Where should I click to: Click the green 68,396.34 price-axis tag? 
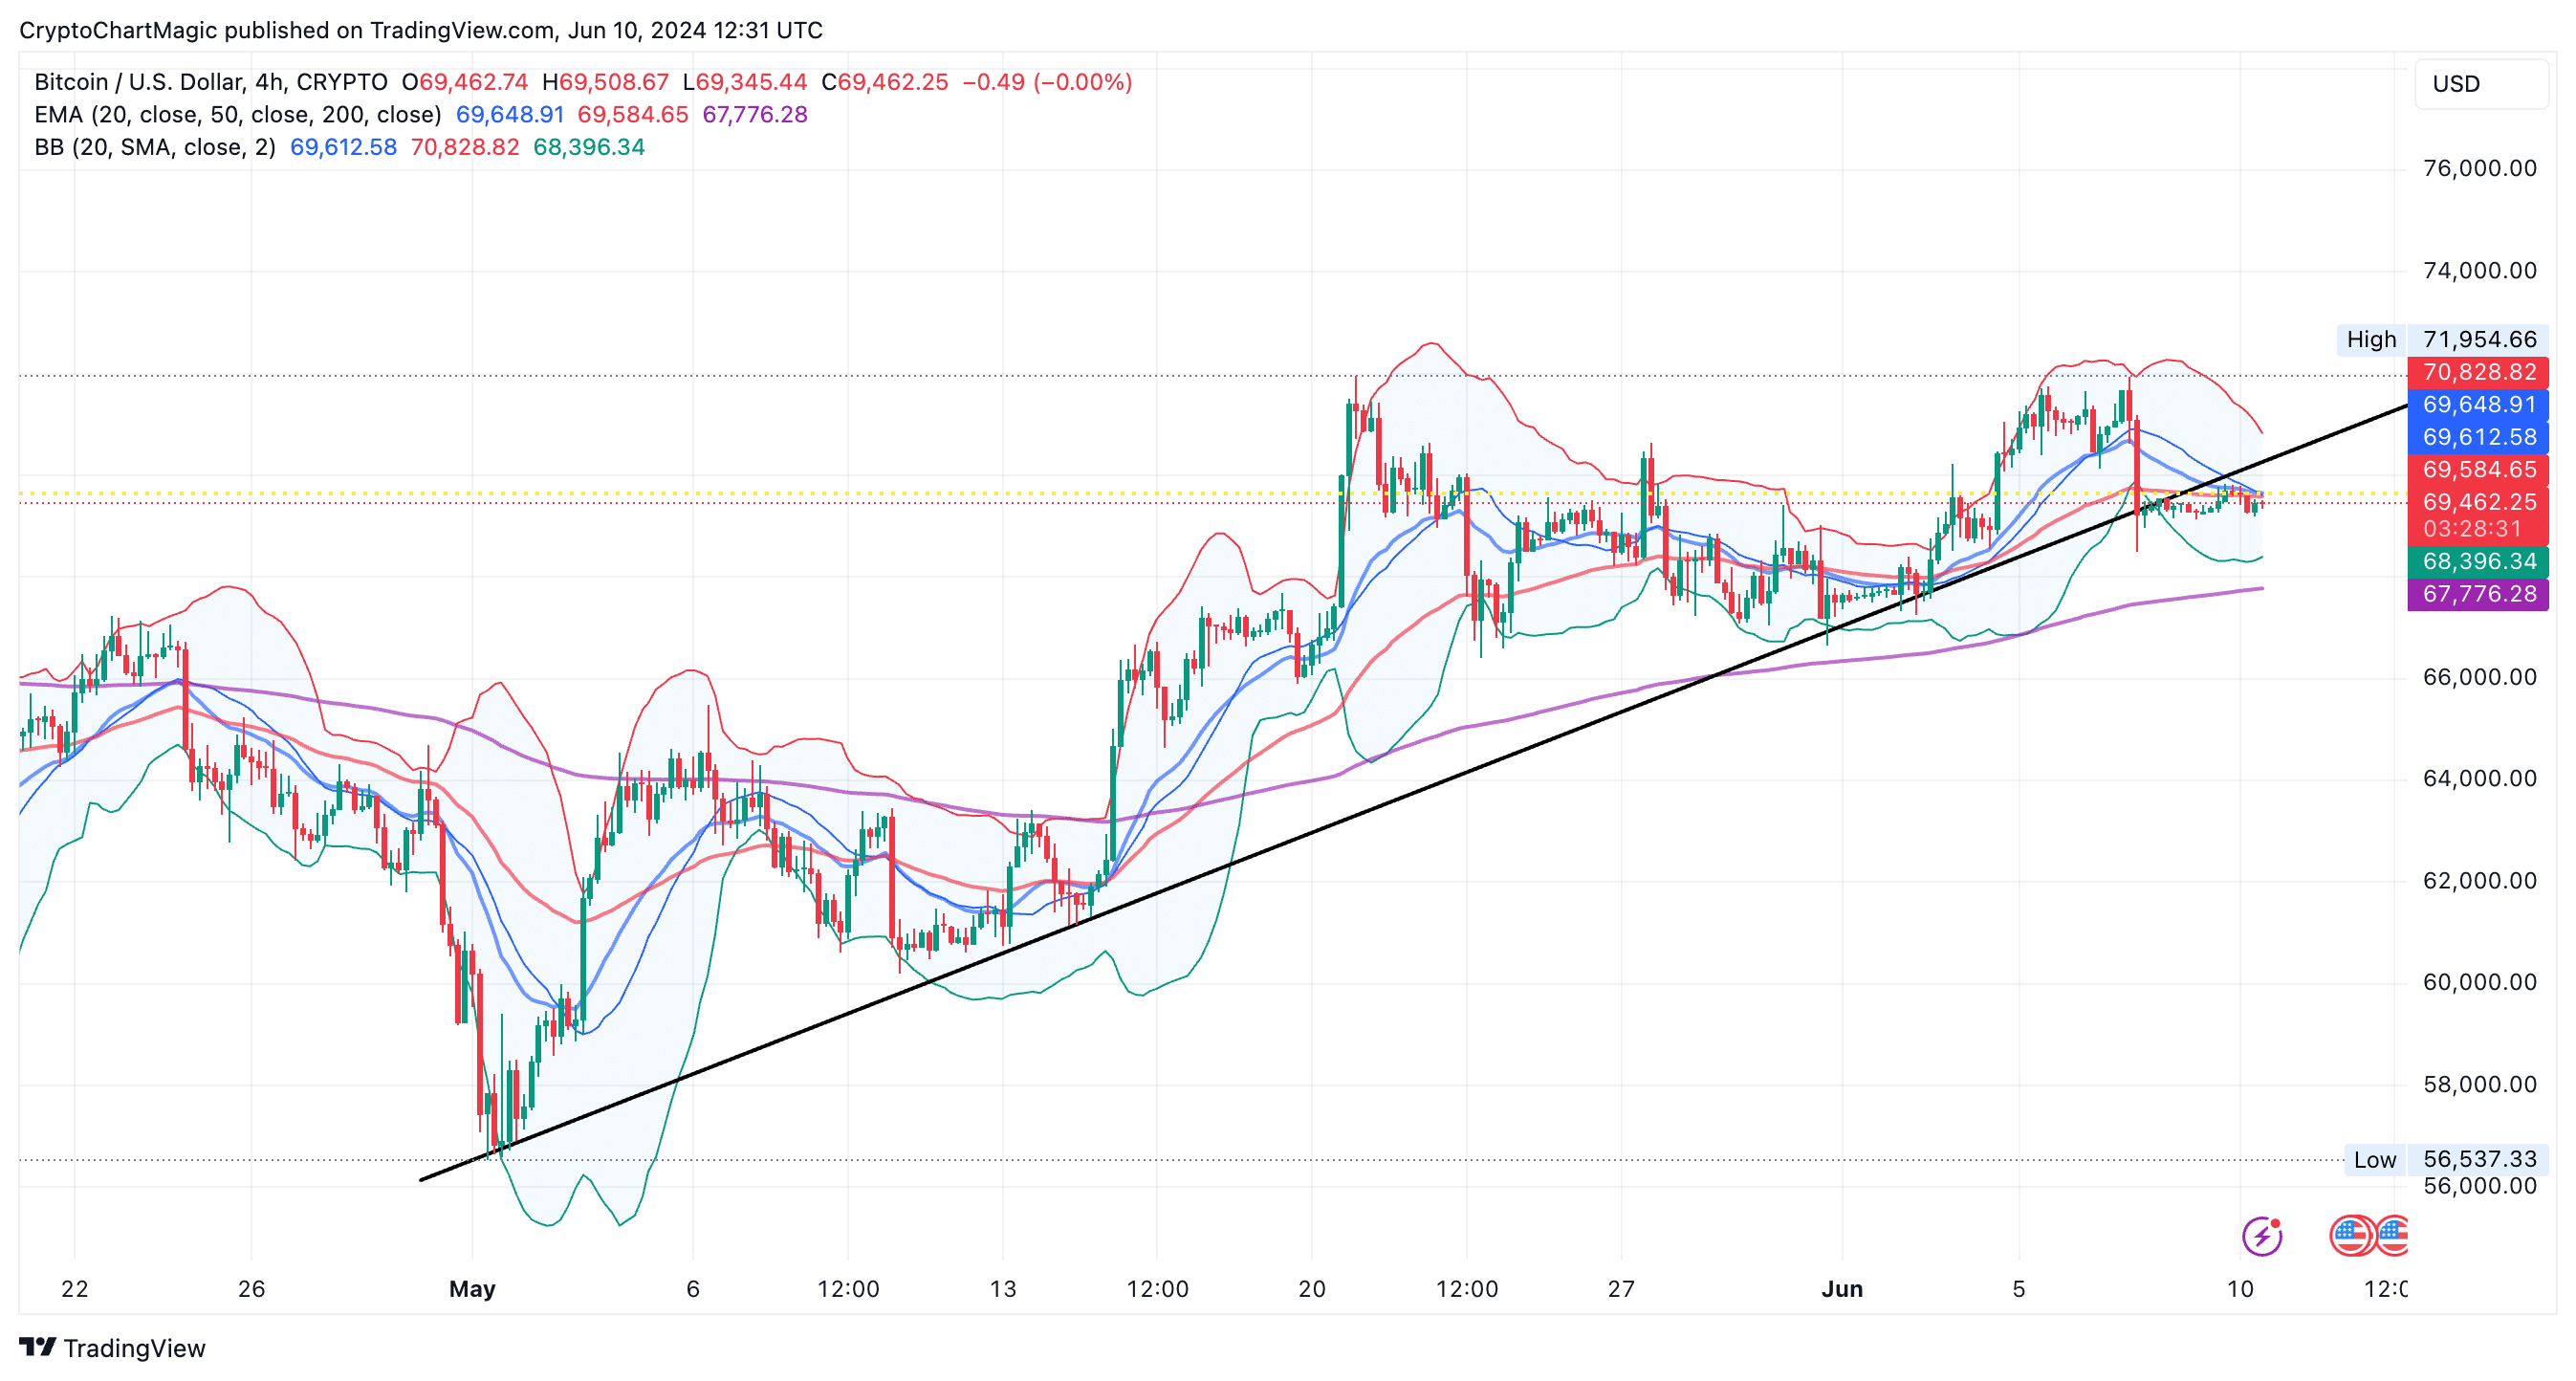(2478, 562)
